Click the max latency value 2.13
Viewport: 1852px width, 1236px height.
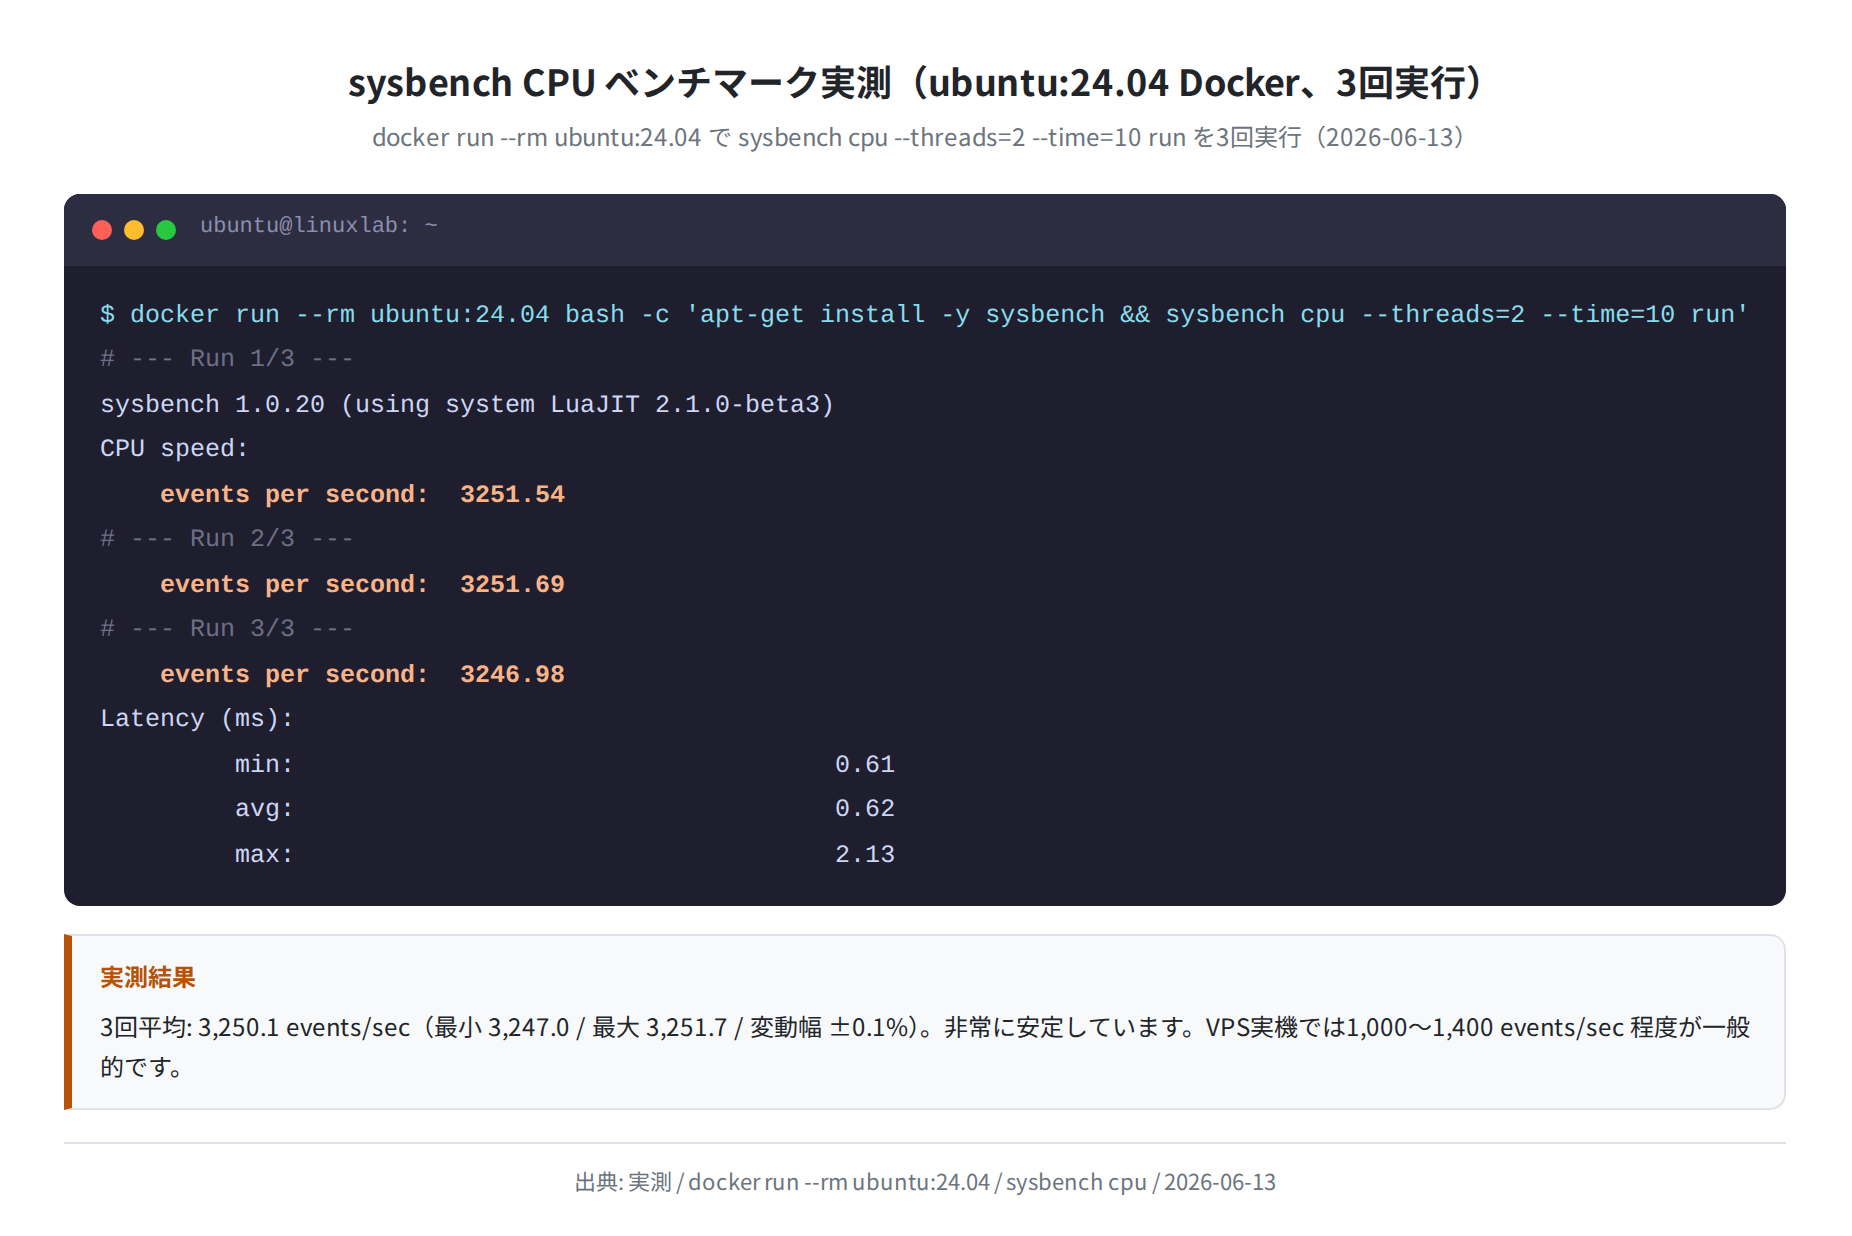coord(865,854)
